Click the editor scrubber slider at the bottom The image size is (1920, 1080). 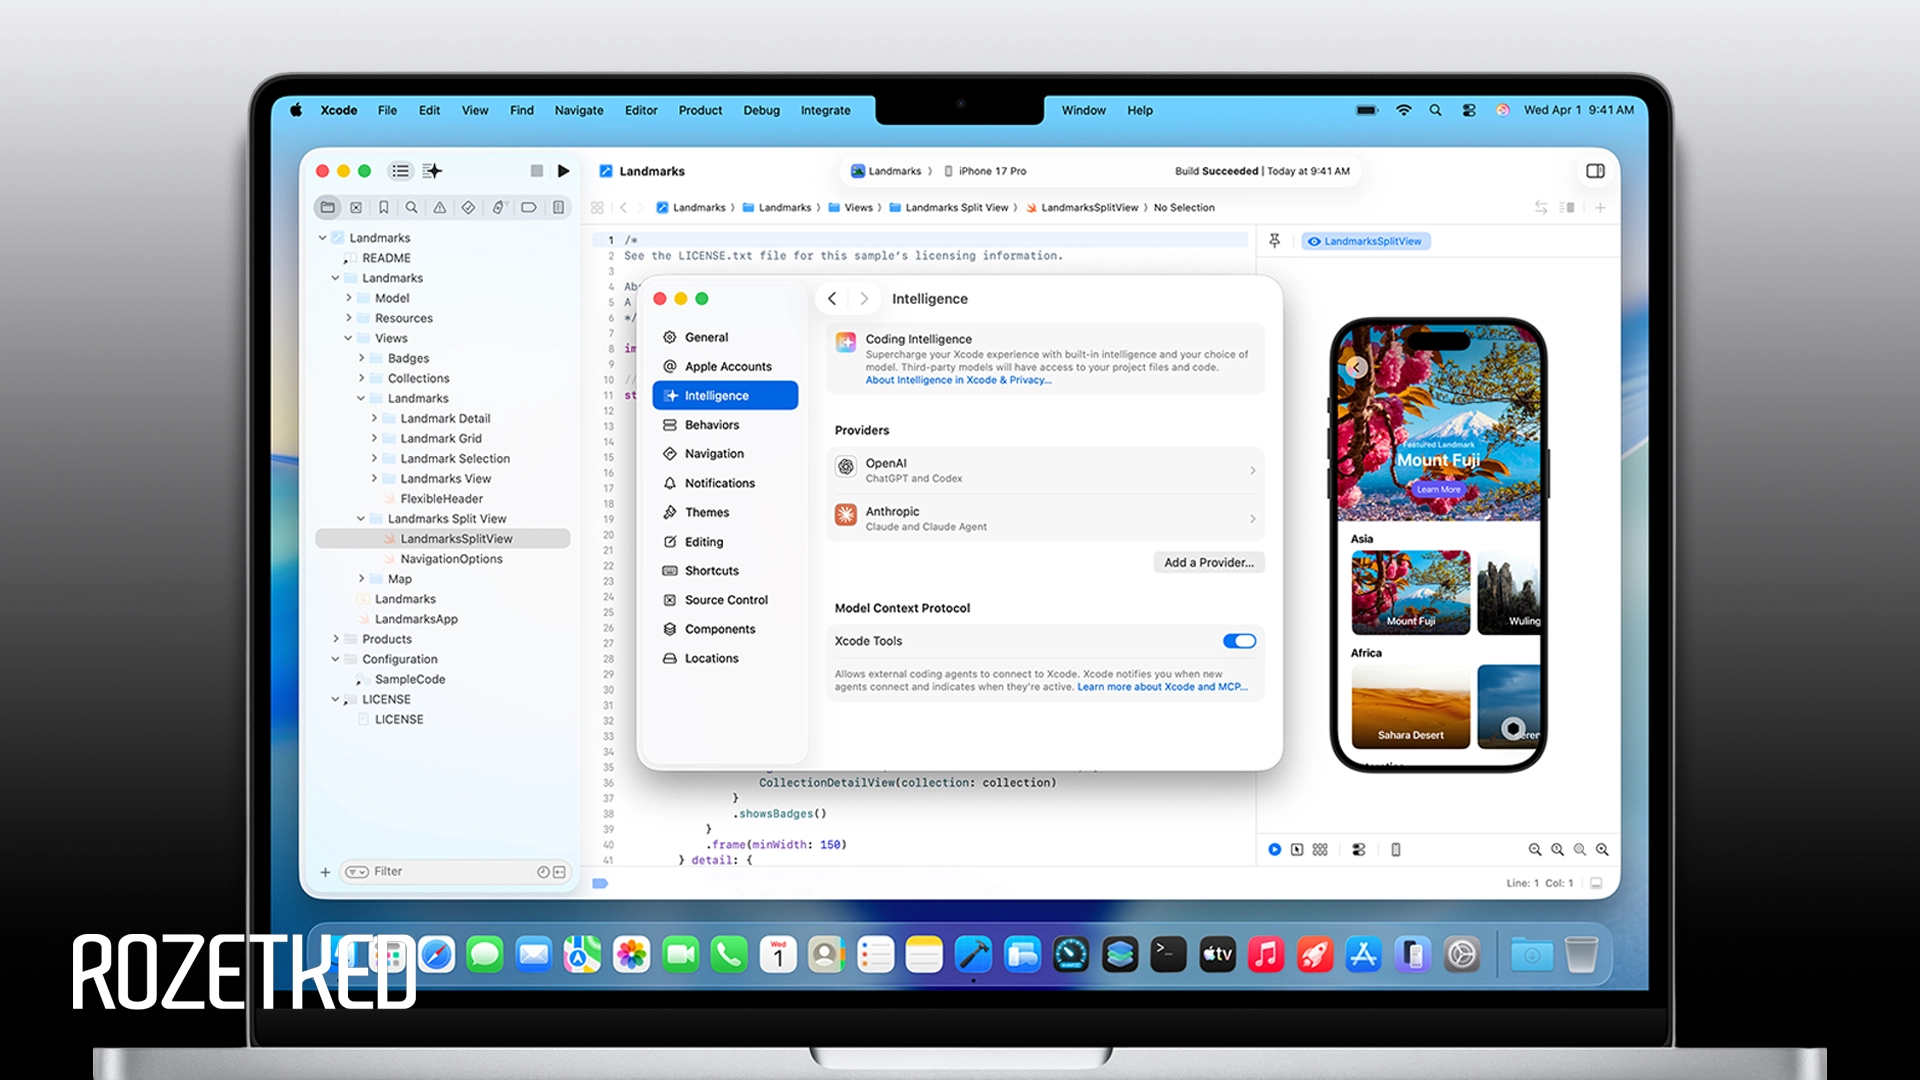[x=601, y=883]
